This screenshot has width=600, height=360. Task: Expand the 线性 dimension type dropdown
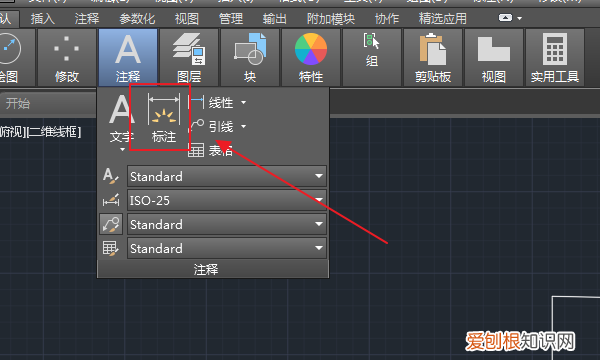point(243,103)
